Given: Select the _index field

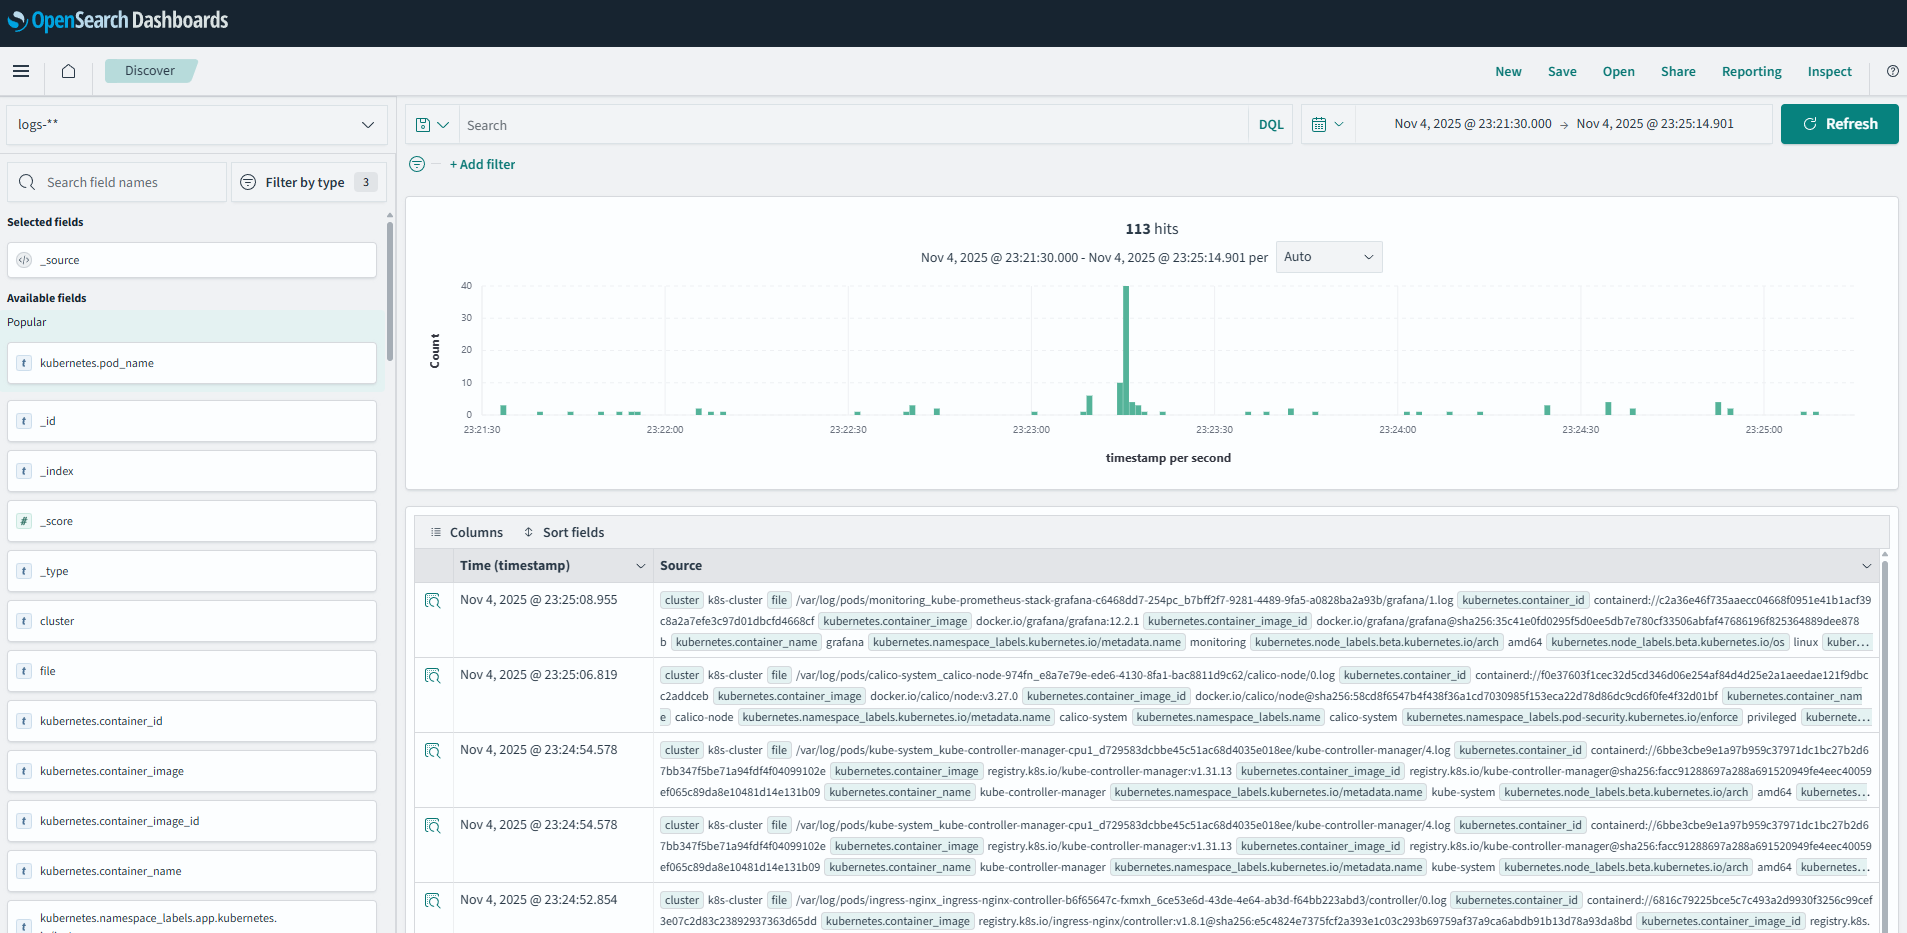Looking at the screenshot, I should tap(192, 471).
